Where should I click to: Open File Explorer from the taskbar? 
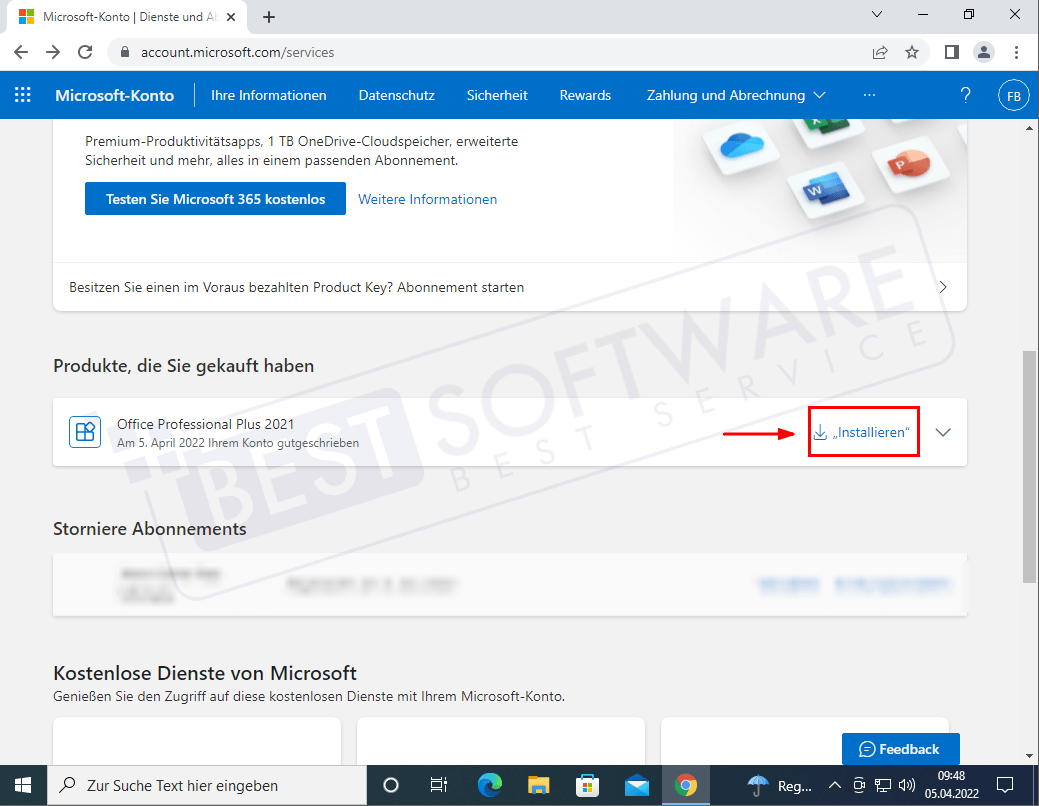tap(539, 785)
